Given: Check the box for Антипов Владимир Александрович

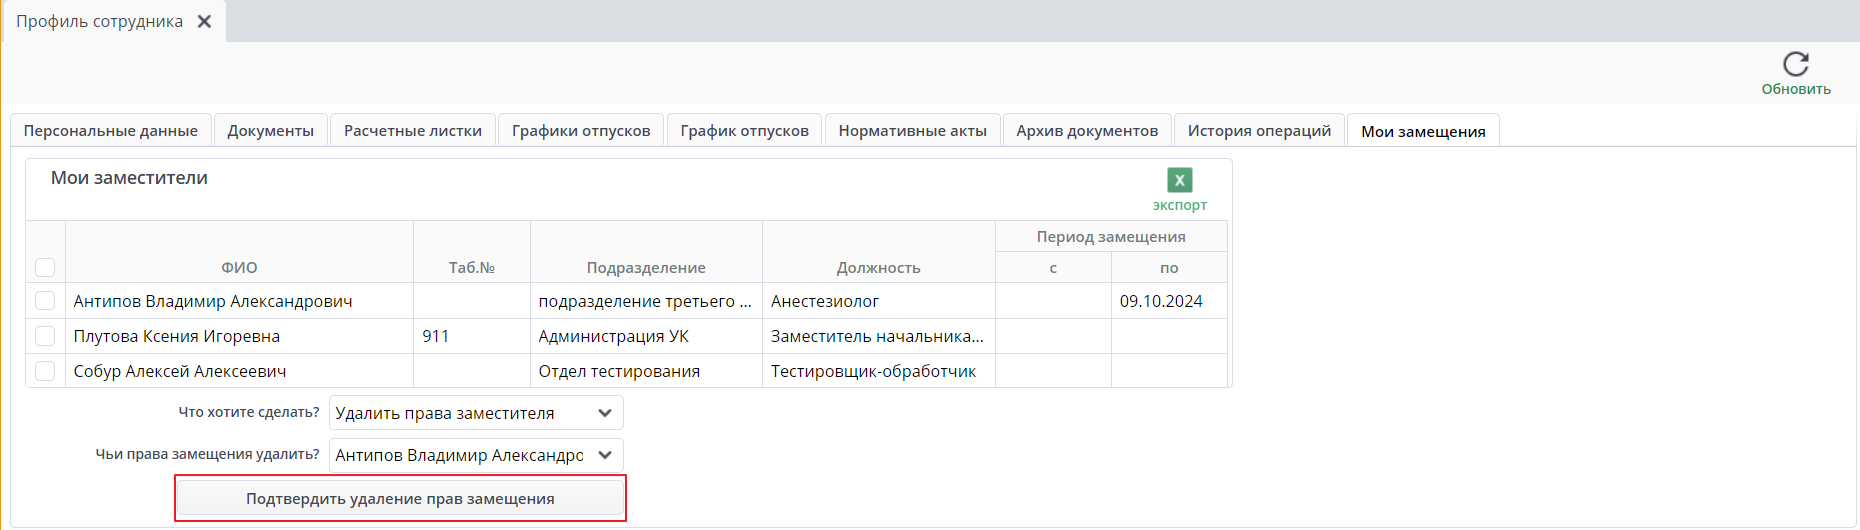Looking at the screenshot, I should [x=45, y=300].
